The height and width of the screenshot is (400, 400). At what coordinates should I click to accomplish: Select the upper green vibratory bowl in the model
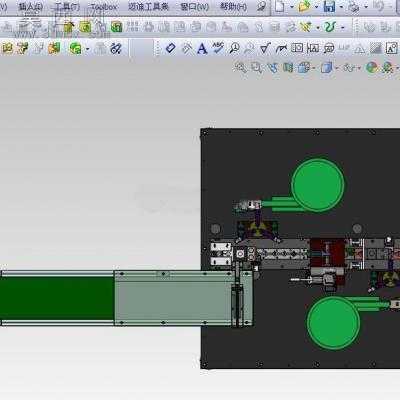click(x=318, y=185)
